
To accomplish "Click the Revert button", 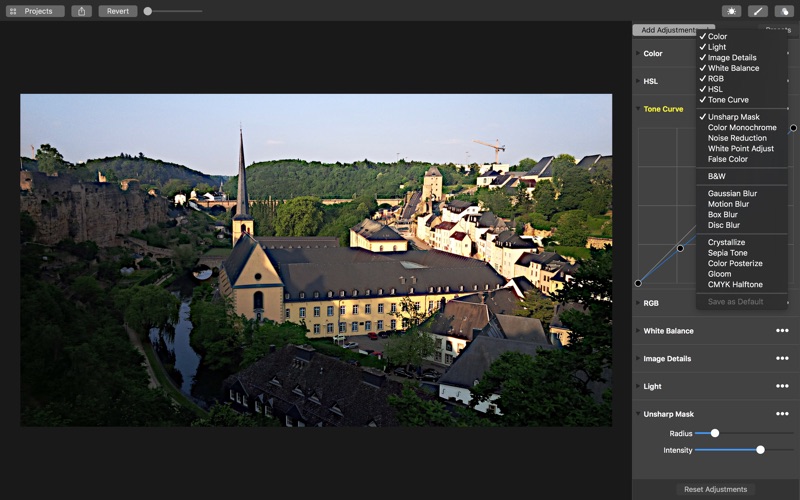I will (118, 11).
